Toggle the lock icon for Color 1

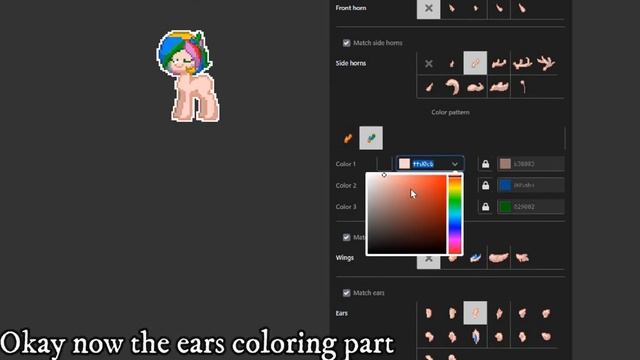coord(485,164)
